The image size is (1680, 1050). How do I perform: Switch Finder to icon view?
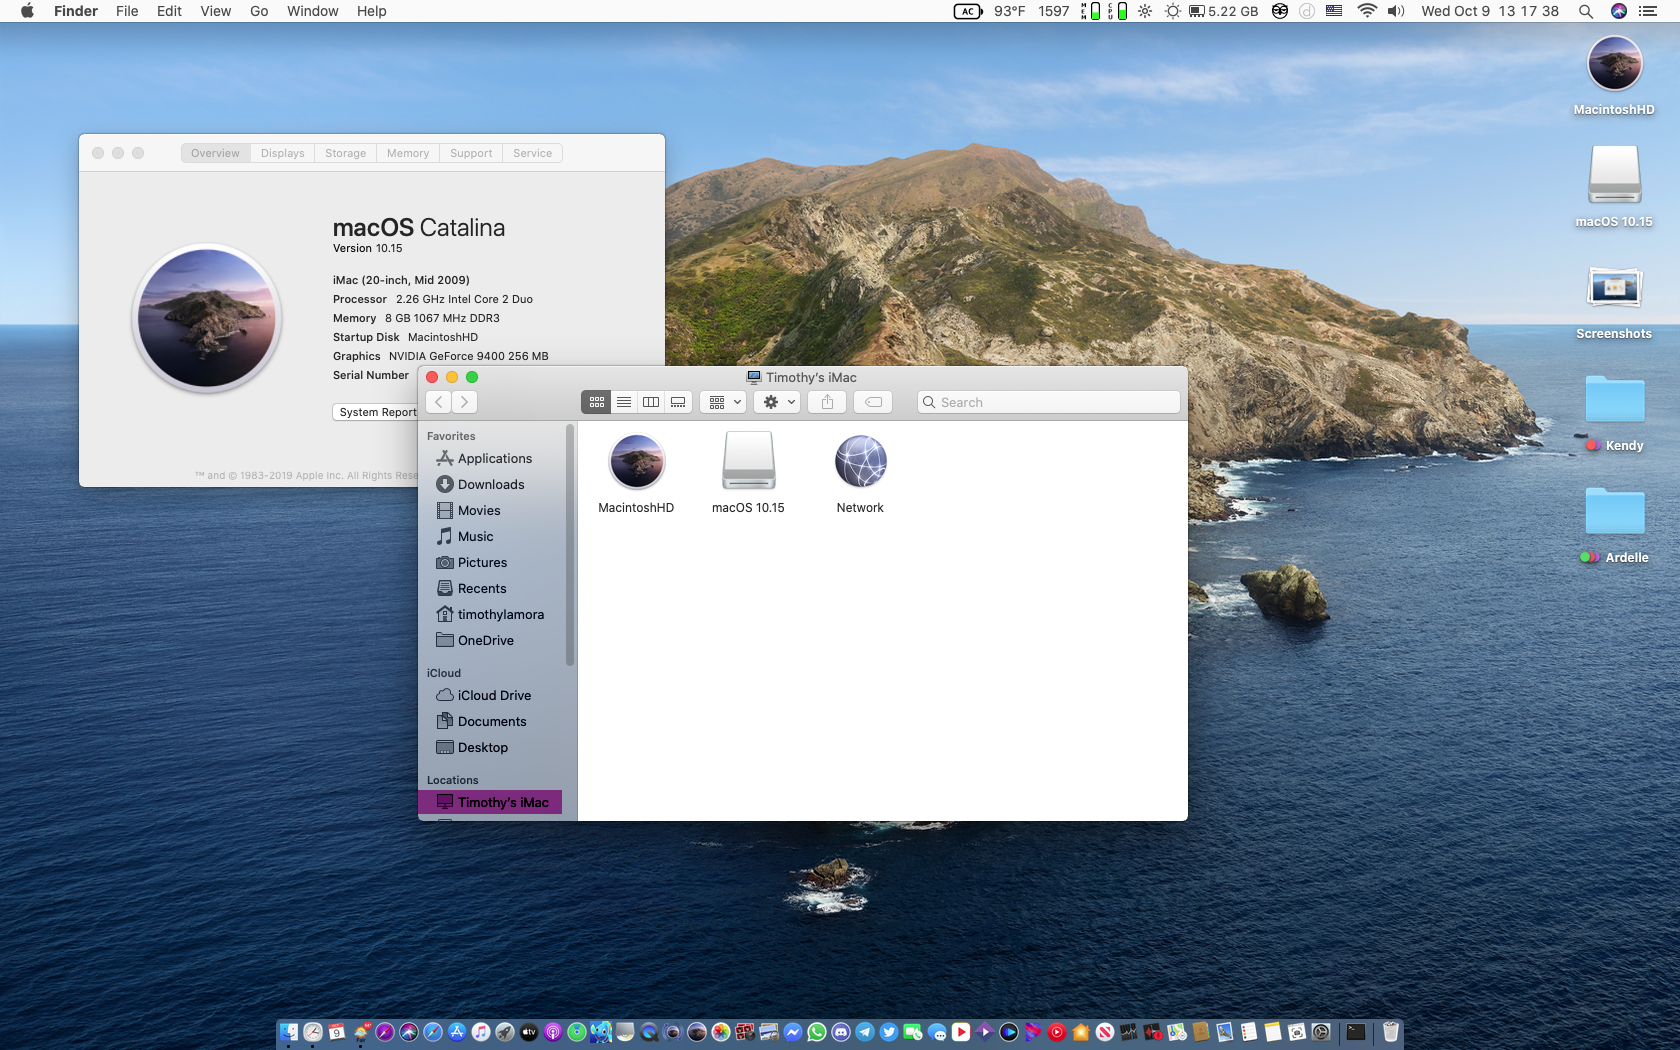pyautogui.click(x=597, y=402)
